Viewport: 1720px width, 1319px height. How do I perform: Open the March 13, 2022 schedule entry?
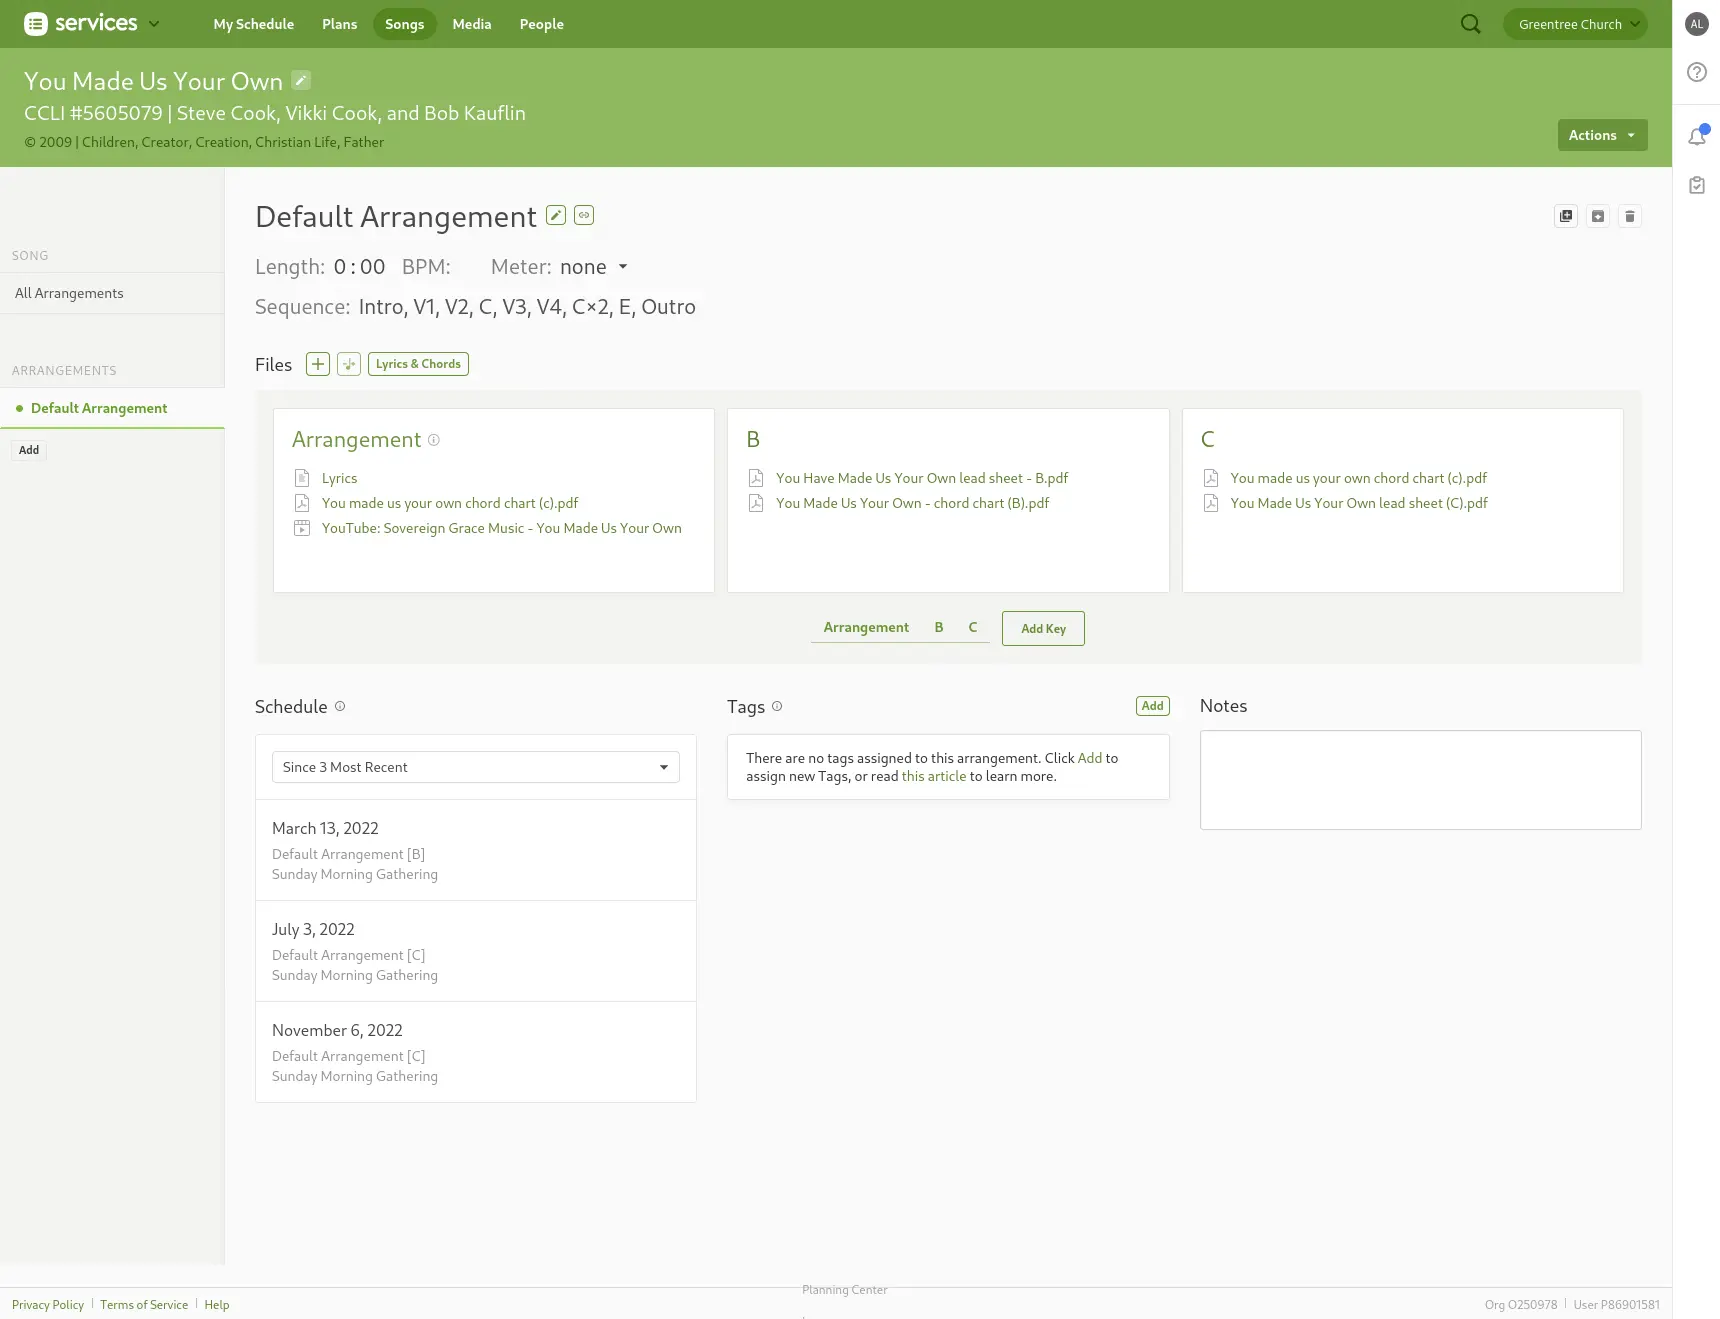[476, 850]
